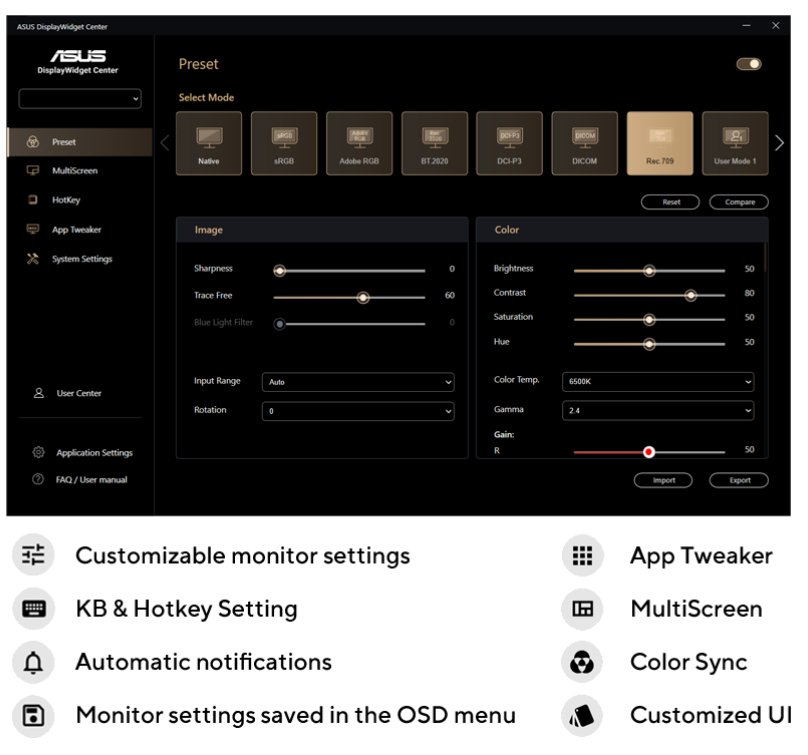The image size is (808, 755).
Task: Open the Input Range dropdown
Action: tap(358, 382)
